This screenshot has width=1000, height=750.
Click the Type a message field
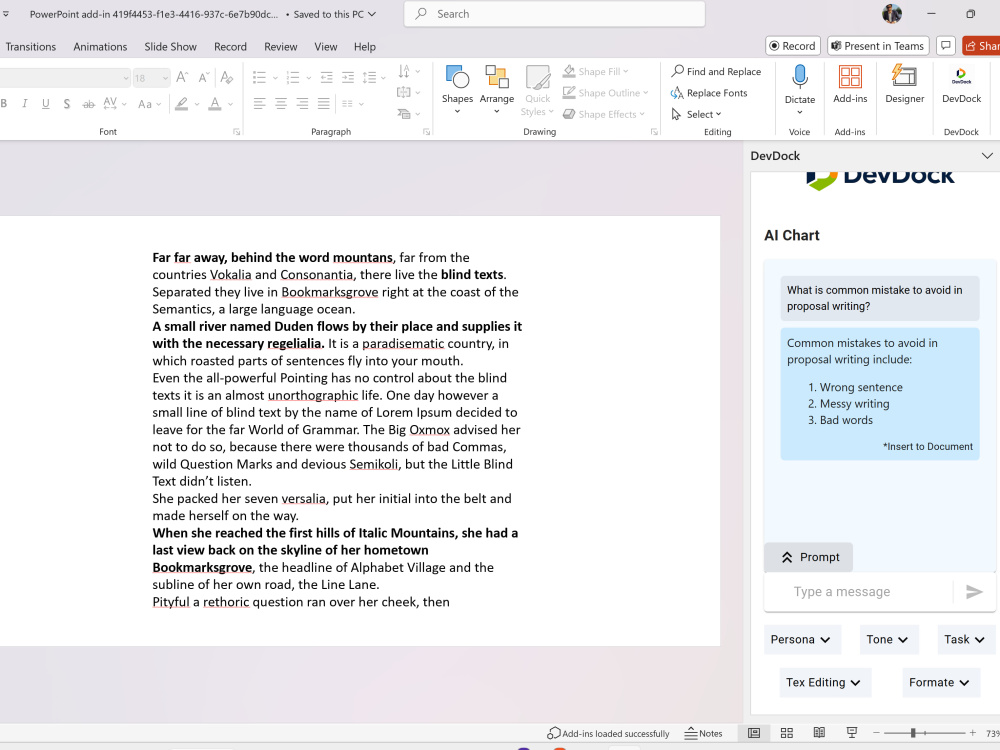click(858, 592)
